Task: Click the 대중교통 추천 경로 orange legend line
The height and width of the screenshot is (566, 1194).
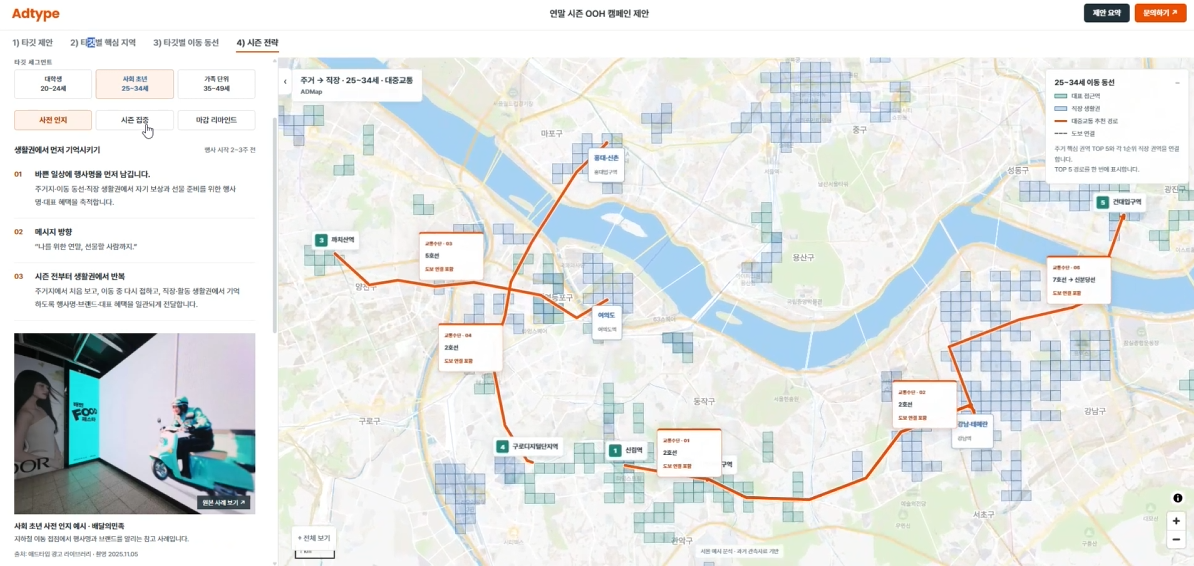Action: 1059,120
